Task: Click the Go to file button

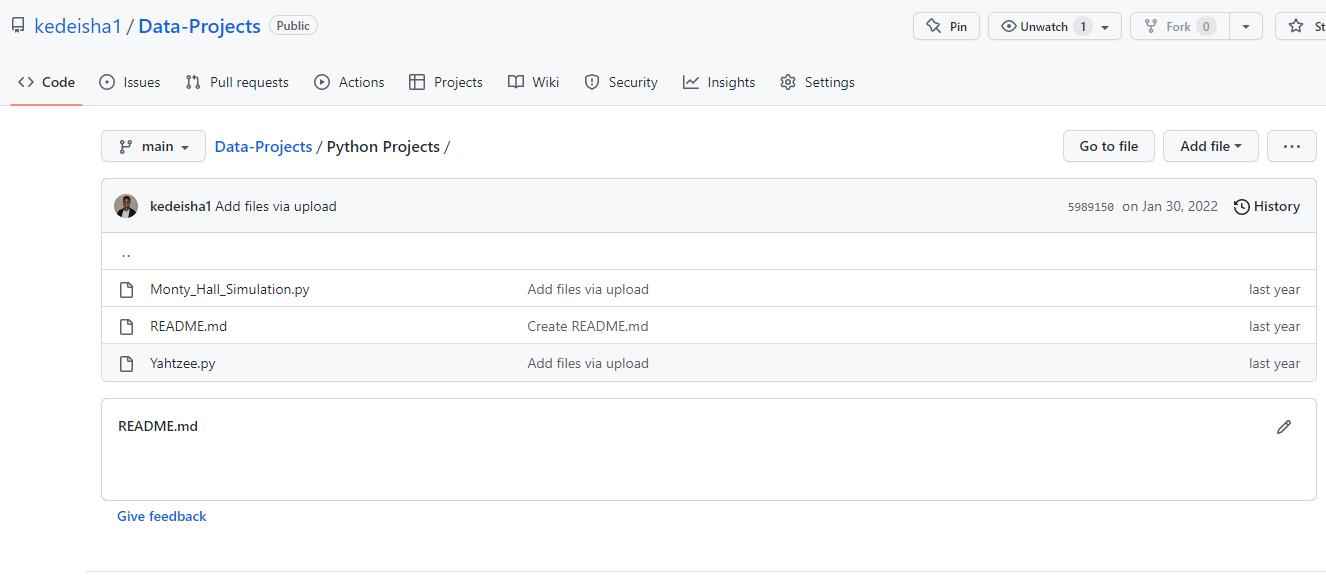Action: coord(1108,146)
